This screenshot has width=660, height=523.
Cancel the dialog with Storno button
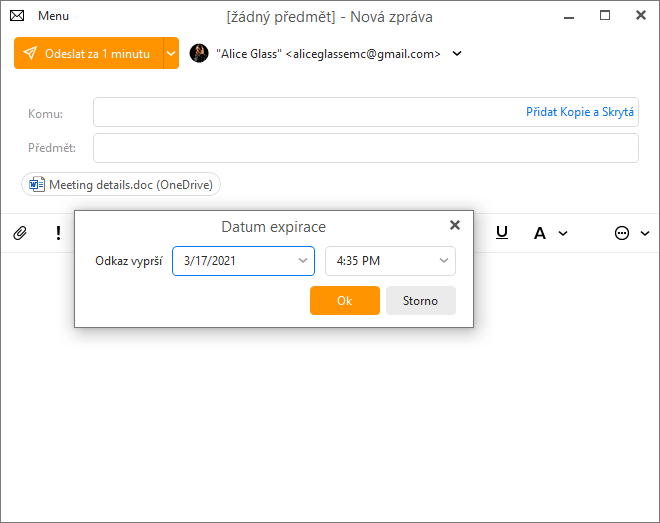click(420, 300)
